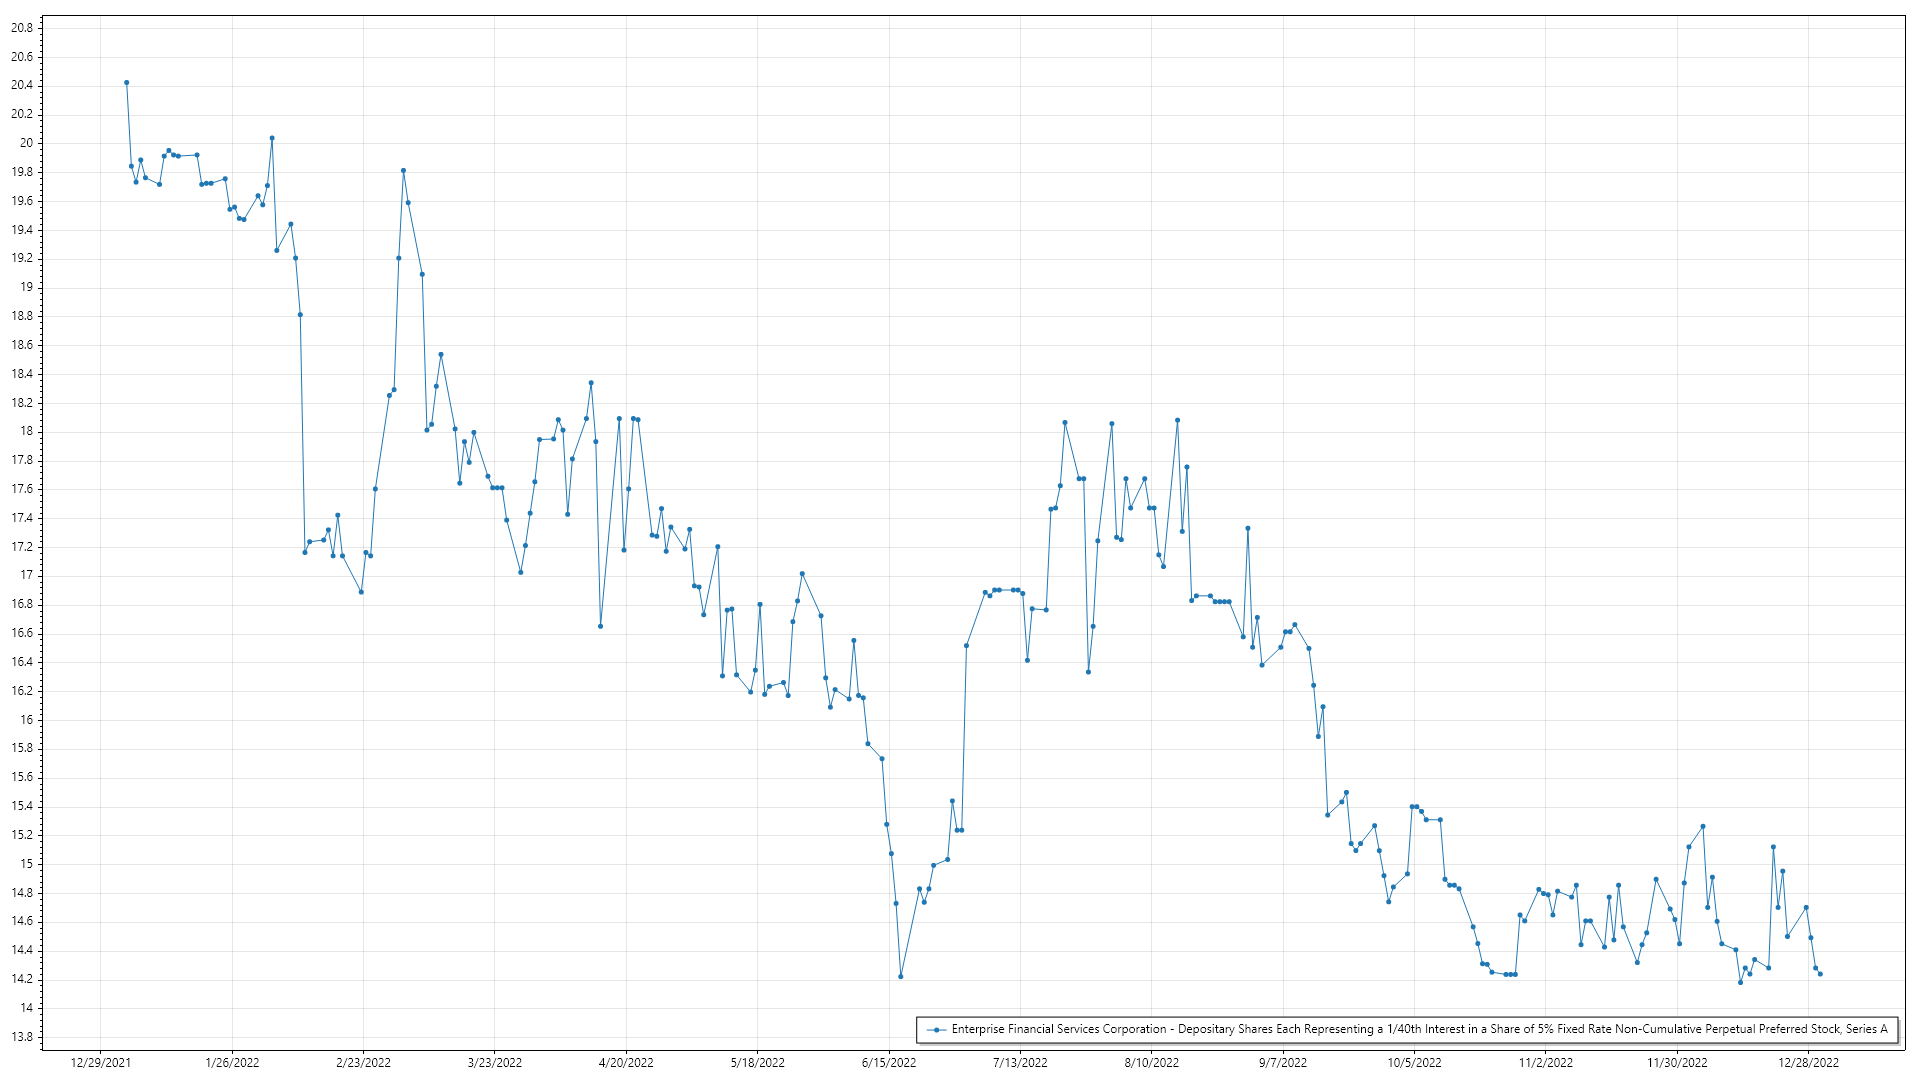1920x1080 pixels.
Task: Click the 15 y-axis value label
Action: coord(27,864)
